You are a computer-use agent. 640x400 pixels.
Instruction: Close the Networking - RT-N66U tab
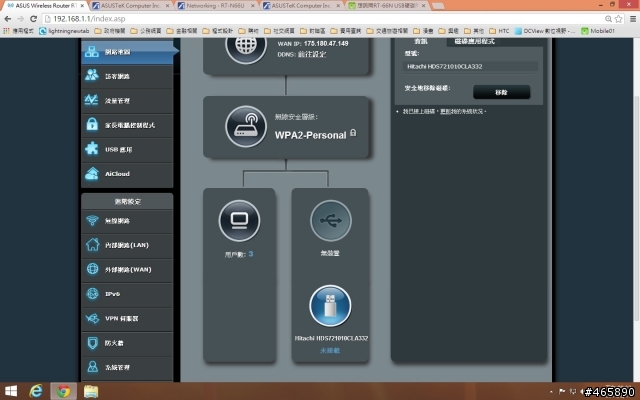tap(253, 6)
